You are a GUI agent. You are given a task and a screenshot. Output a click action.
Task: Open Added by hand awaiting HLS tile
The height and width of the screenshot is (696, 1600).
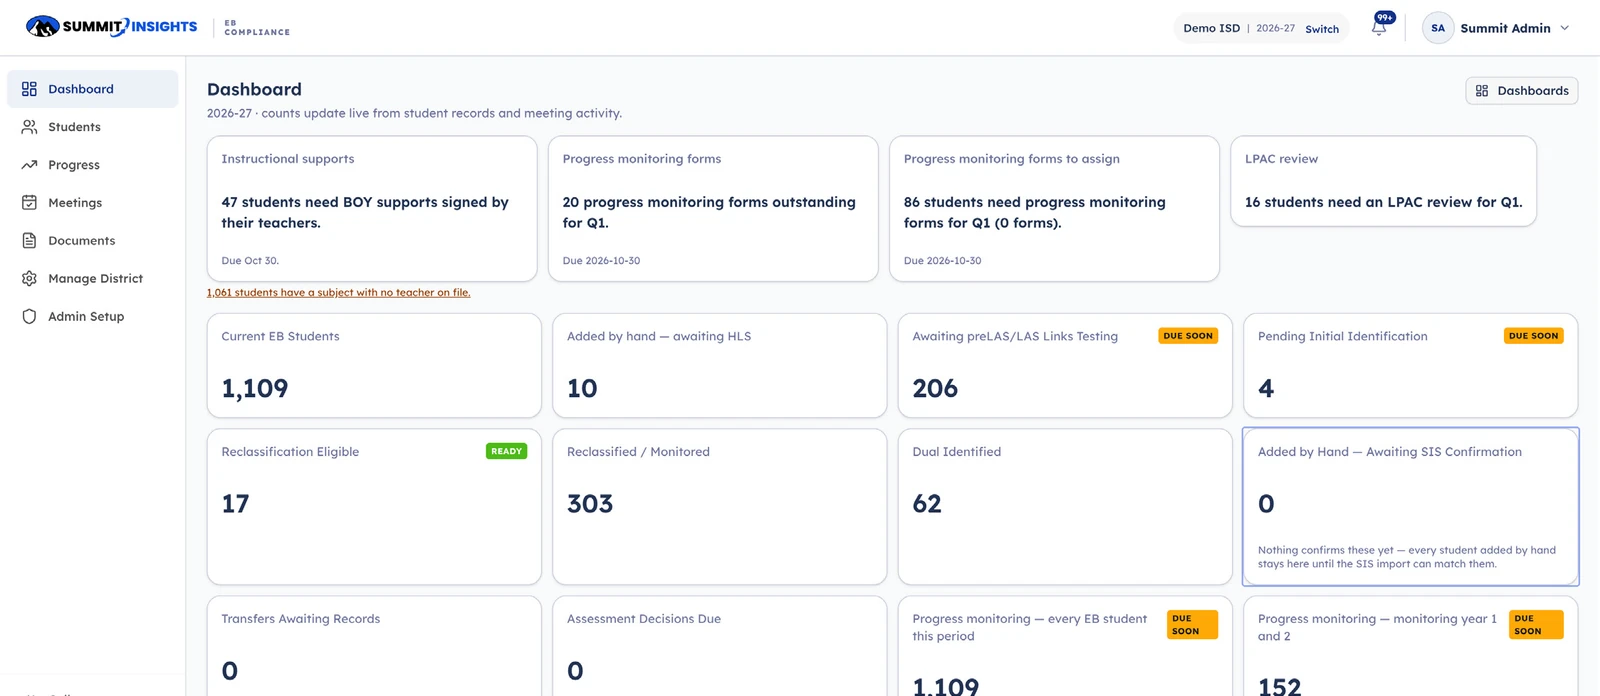point(719,366)
